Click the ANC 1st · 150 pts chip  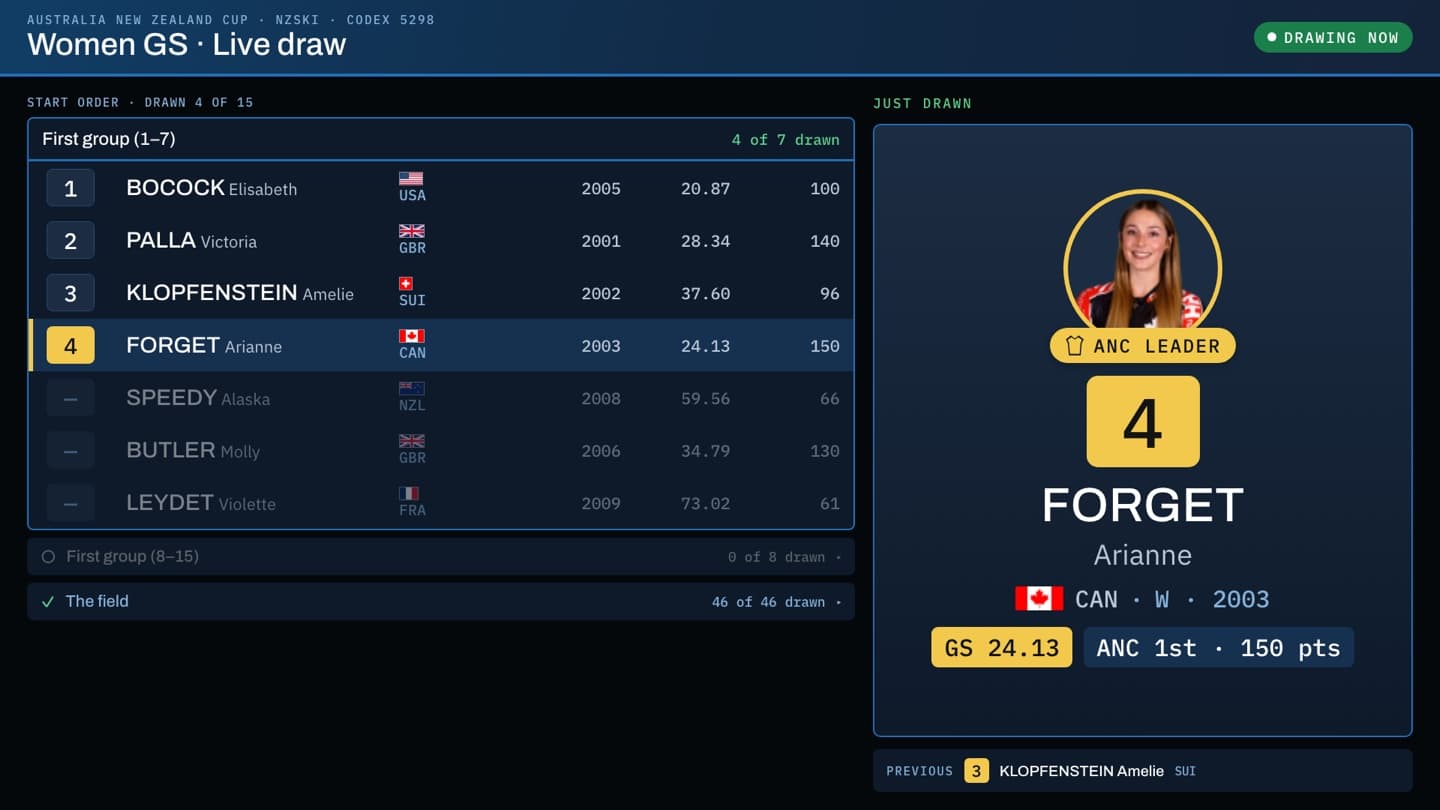click(x=1218, y=647)
